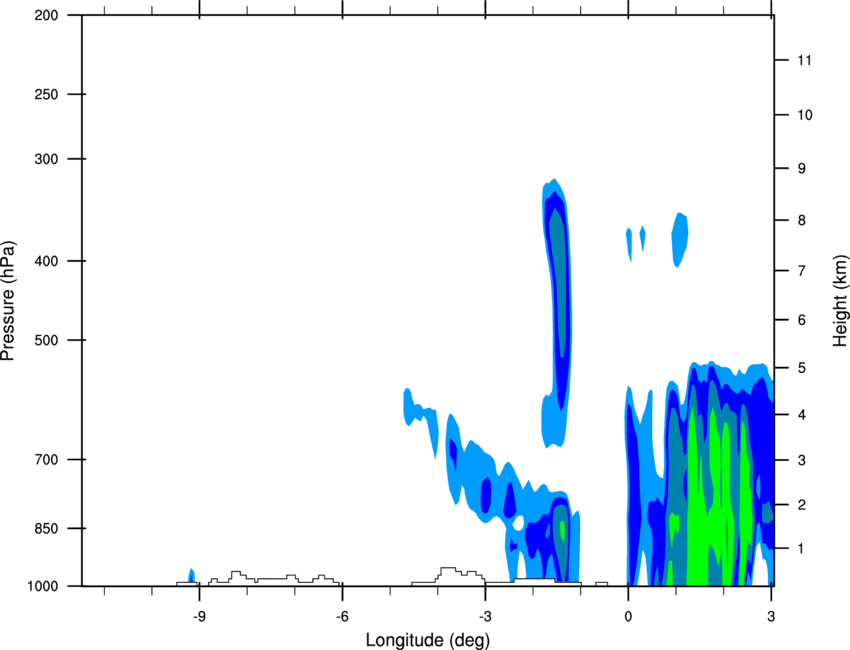Pick the 10 km height label
The width and height of the screenshot is (850, 650).
pyautogui.click(x=804, y=115)
